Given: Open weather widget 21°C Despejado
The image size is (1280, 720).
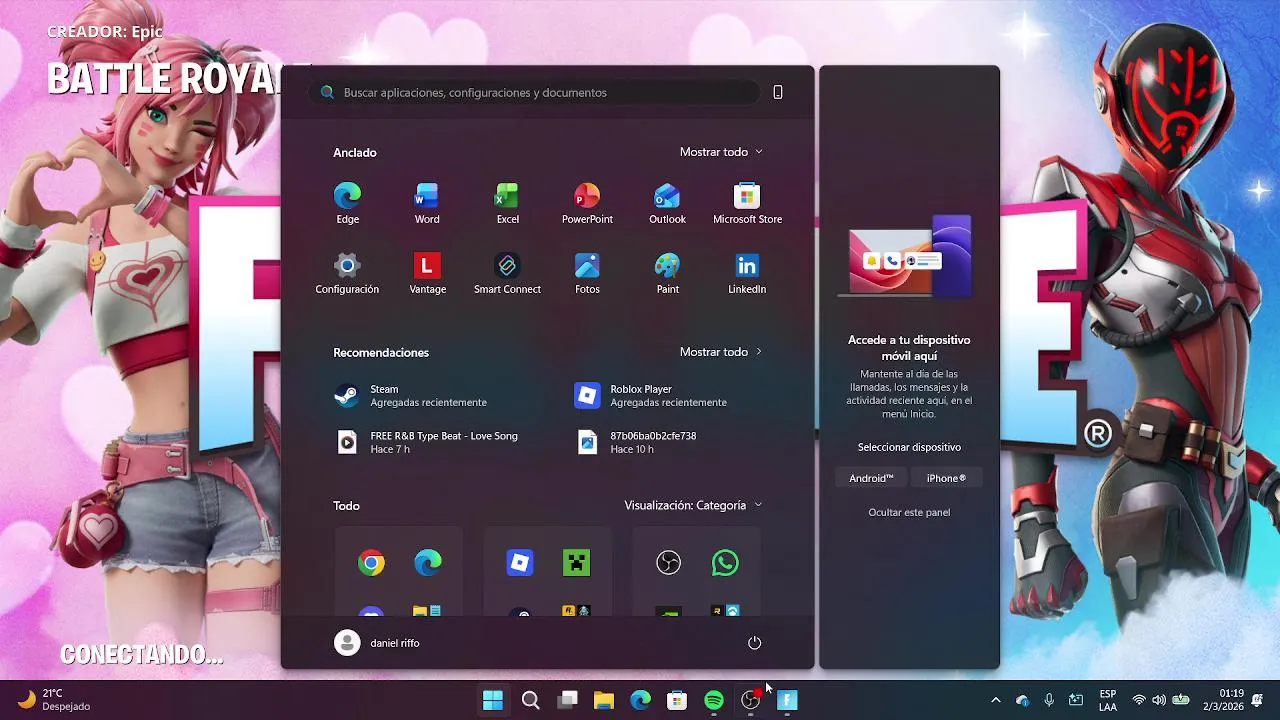Looking at the screenshot, I should coord(55,700).
